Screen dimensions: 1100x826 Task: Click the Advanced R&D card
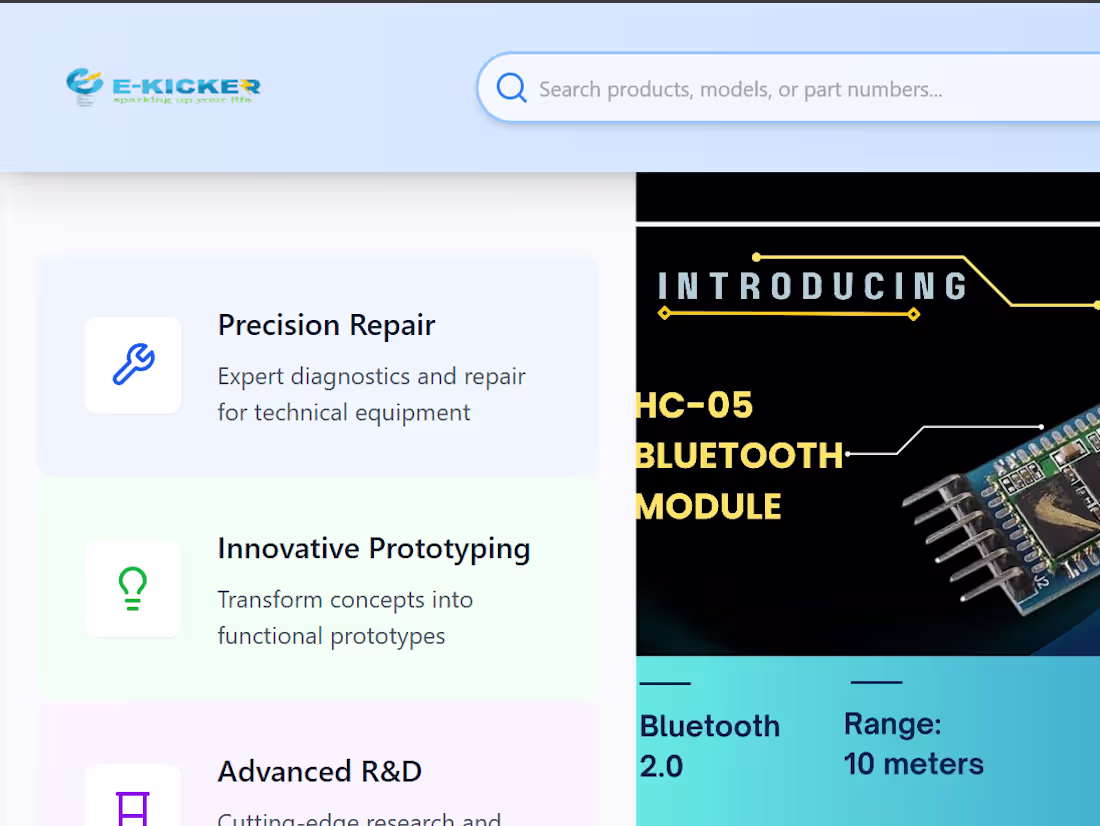pos(318,780)
